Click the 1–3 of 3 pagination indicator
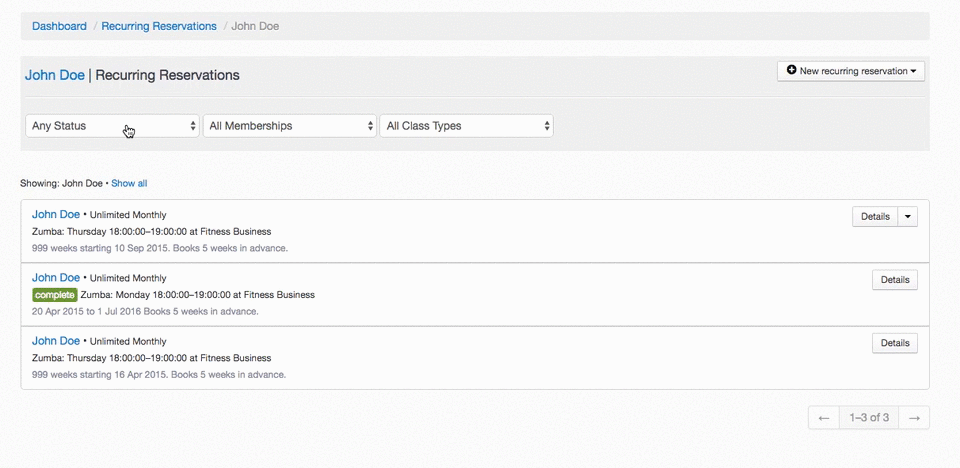960x468 pixels. [x=868, y=418]
